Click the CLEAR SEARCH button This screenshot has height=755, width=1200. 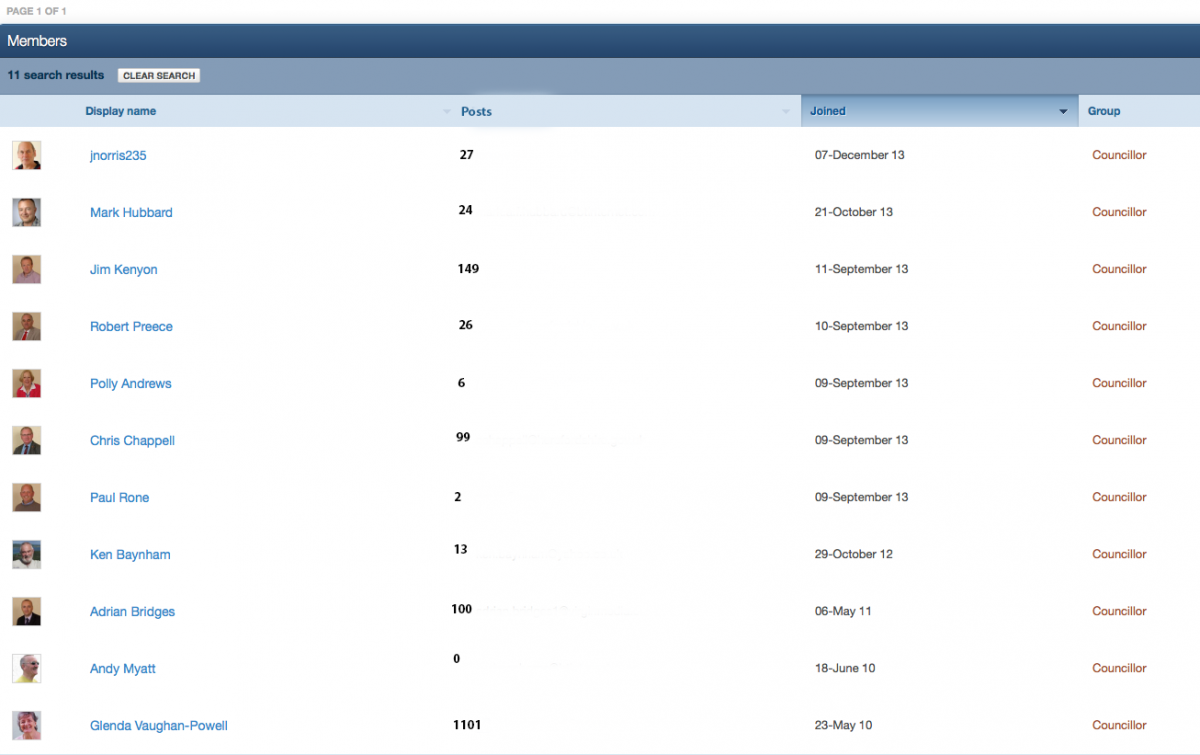[159, 76]
